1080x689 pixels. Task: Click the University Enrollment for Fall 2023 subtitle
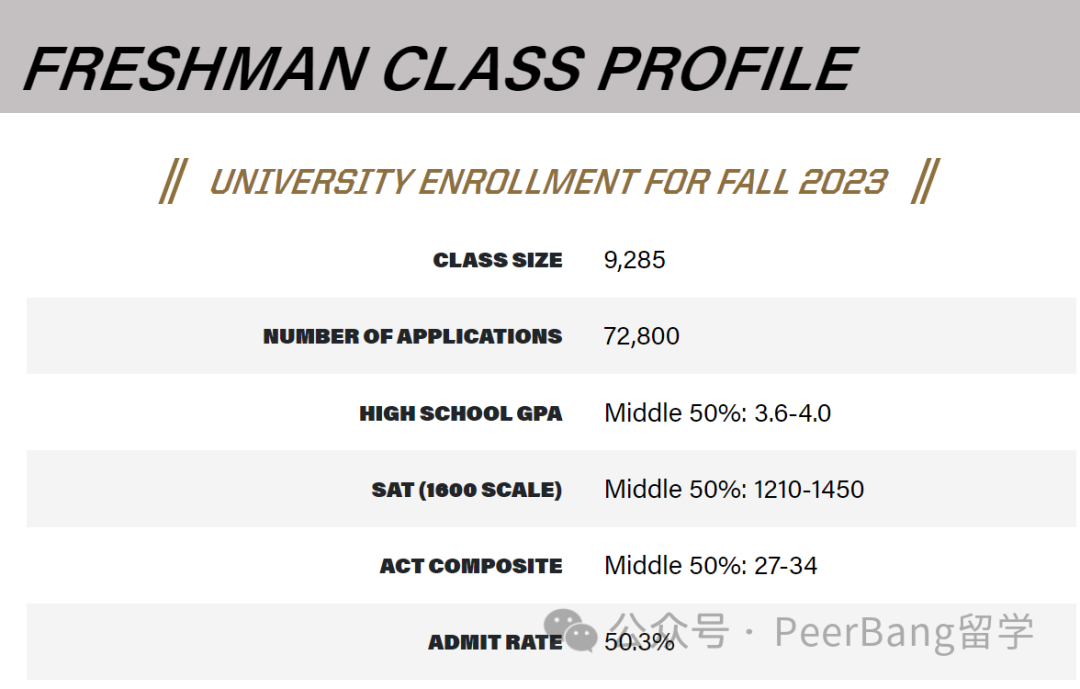pos(548,182)
